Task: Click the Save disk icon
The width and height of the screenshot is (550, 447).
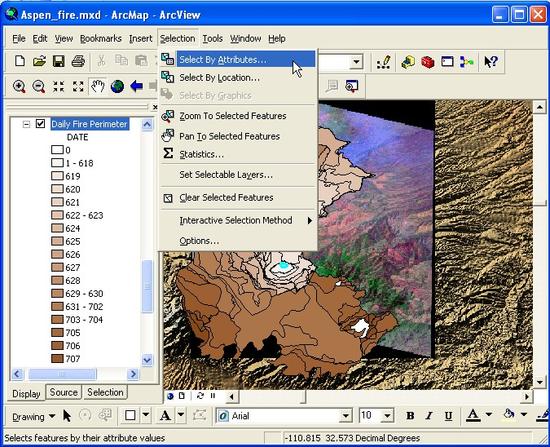Action: 59,61
